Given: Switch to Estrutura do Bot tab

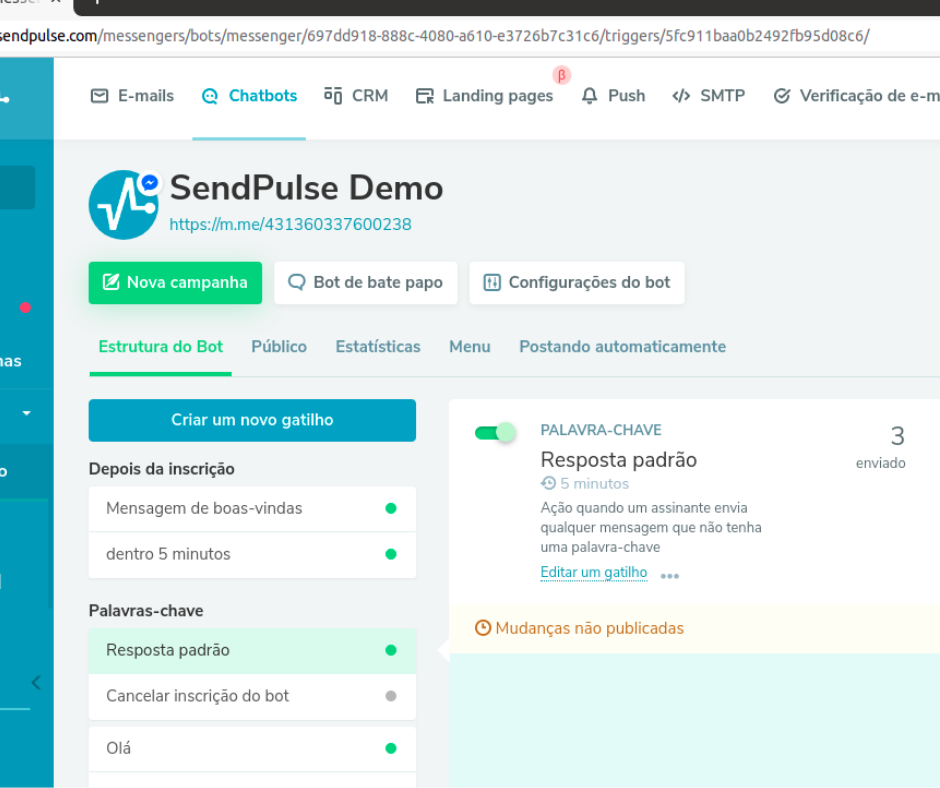Looking at the screenshot, I should (x=161, y=347).
